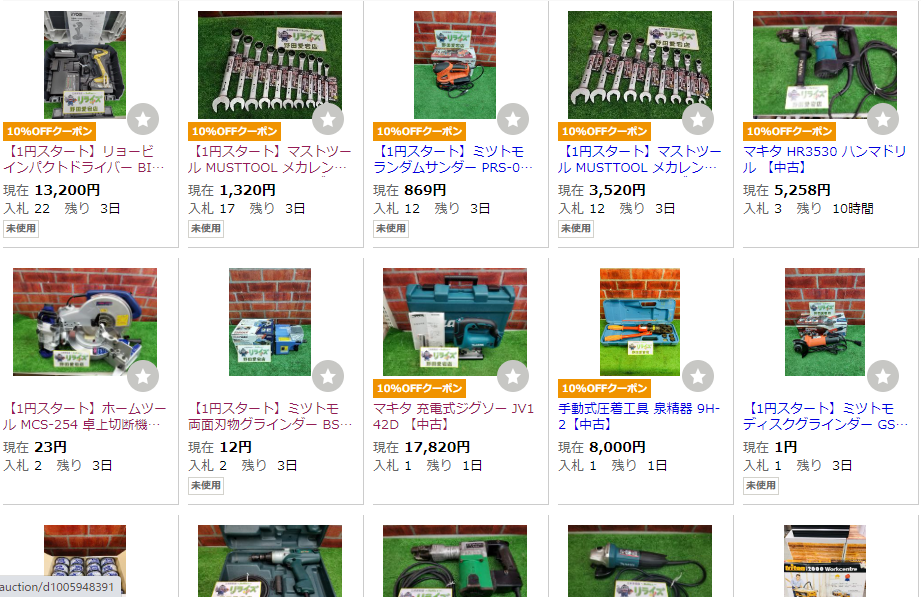The image size is (921, 597).
Task: Open the マキタ 充電式ジグソー JV142D link
Action: (x=453, y=416)
